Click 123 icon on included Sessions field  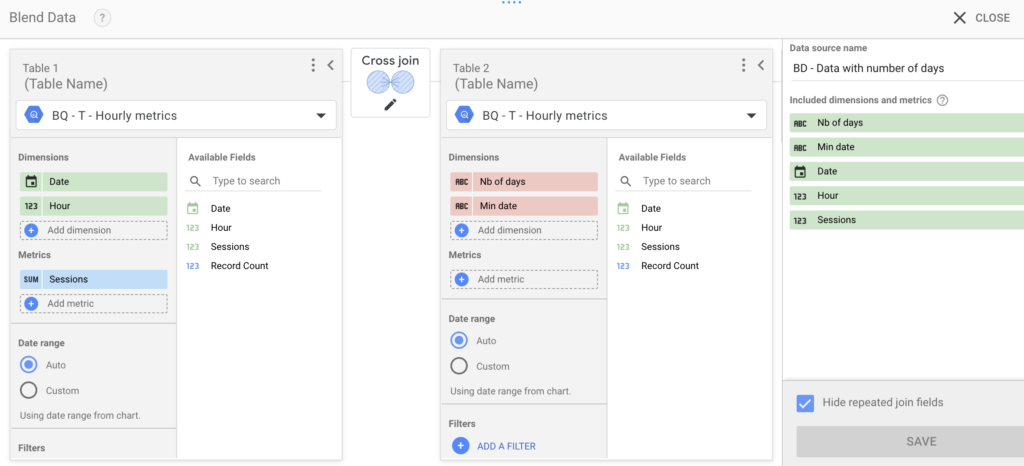800,221
